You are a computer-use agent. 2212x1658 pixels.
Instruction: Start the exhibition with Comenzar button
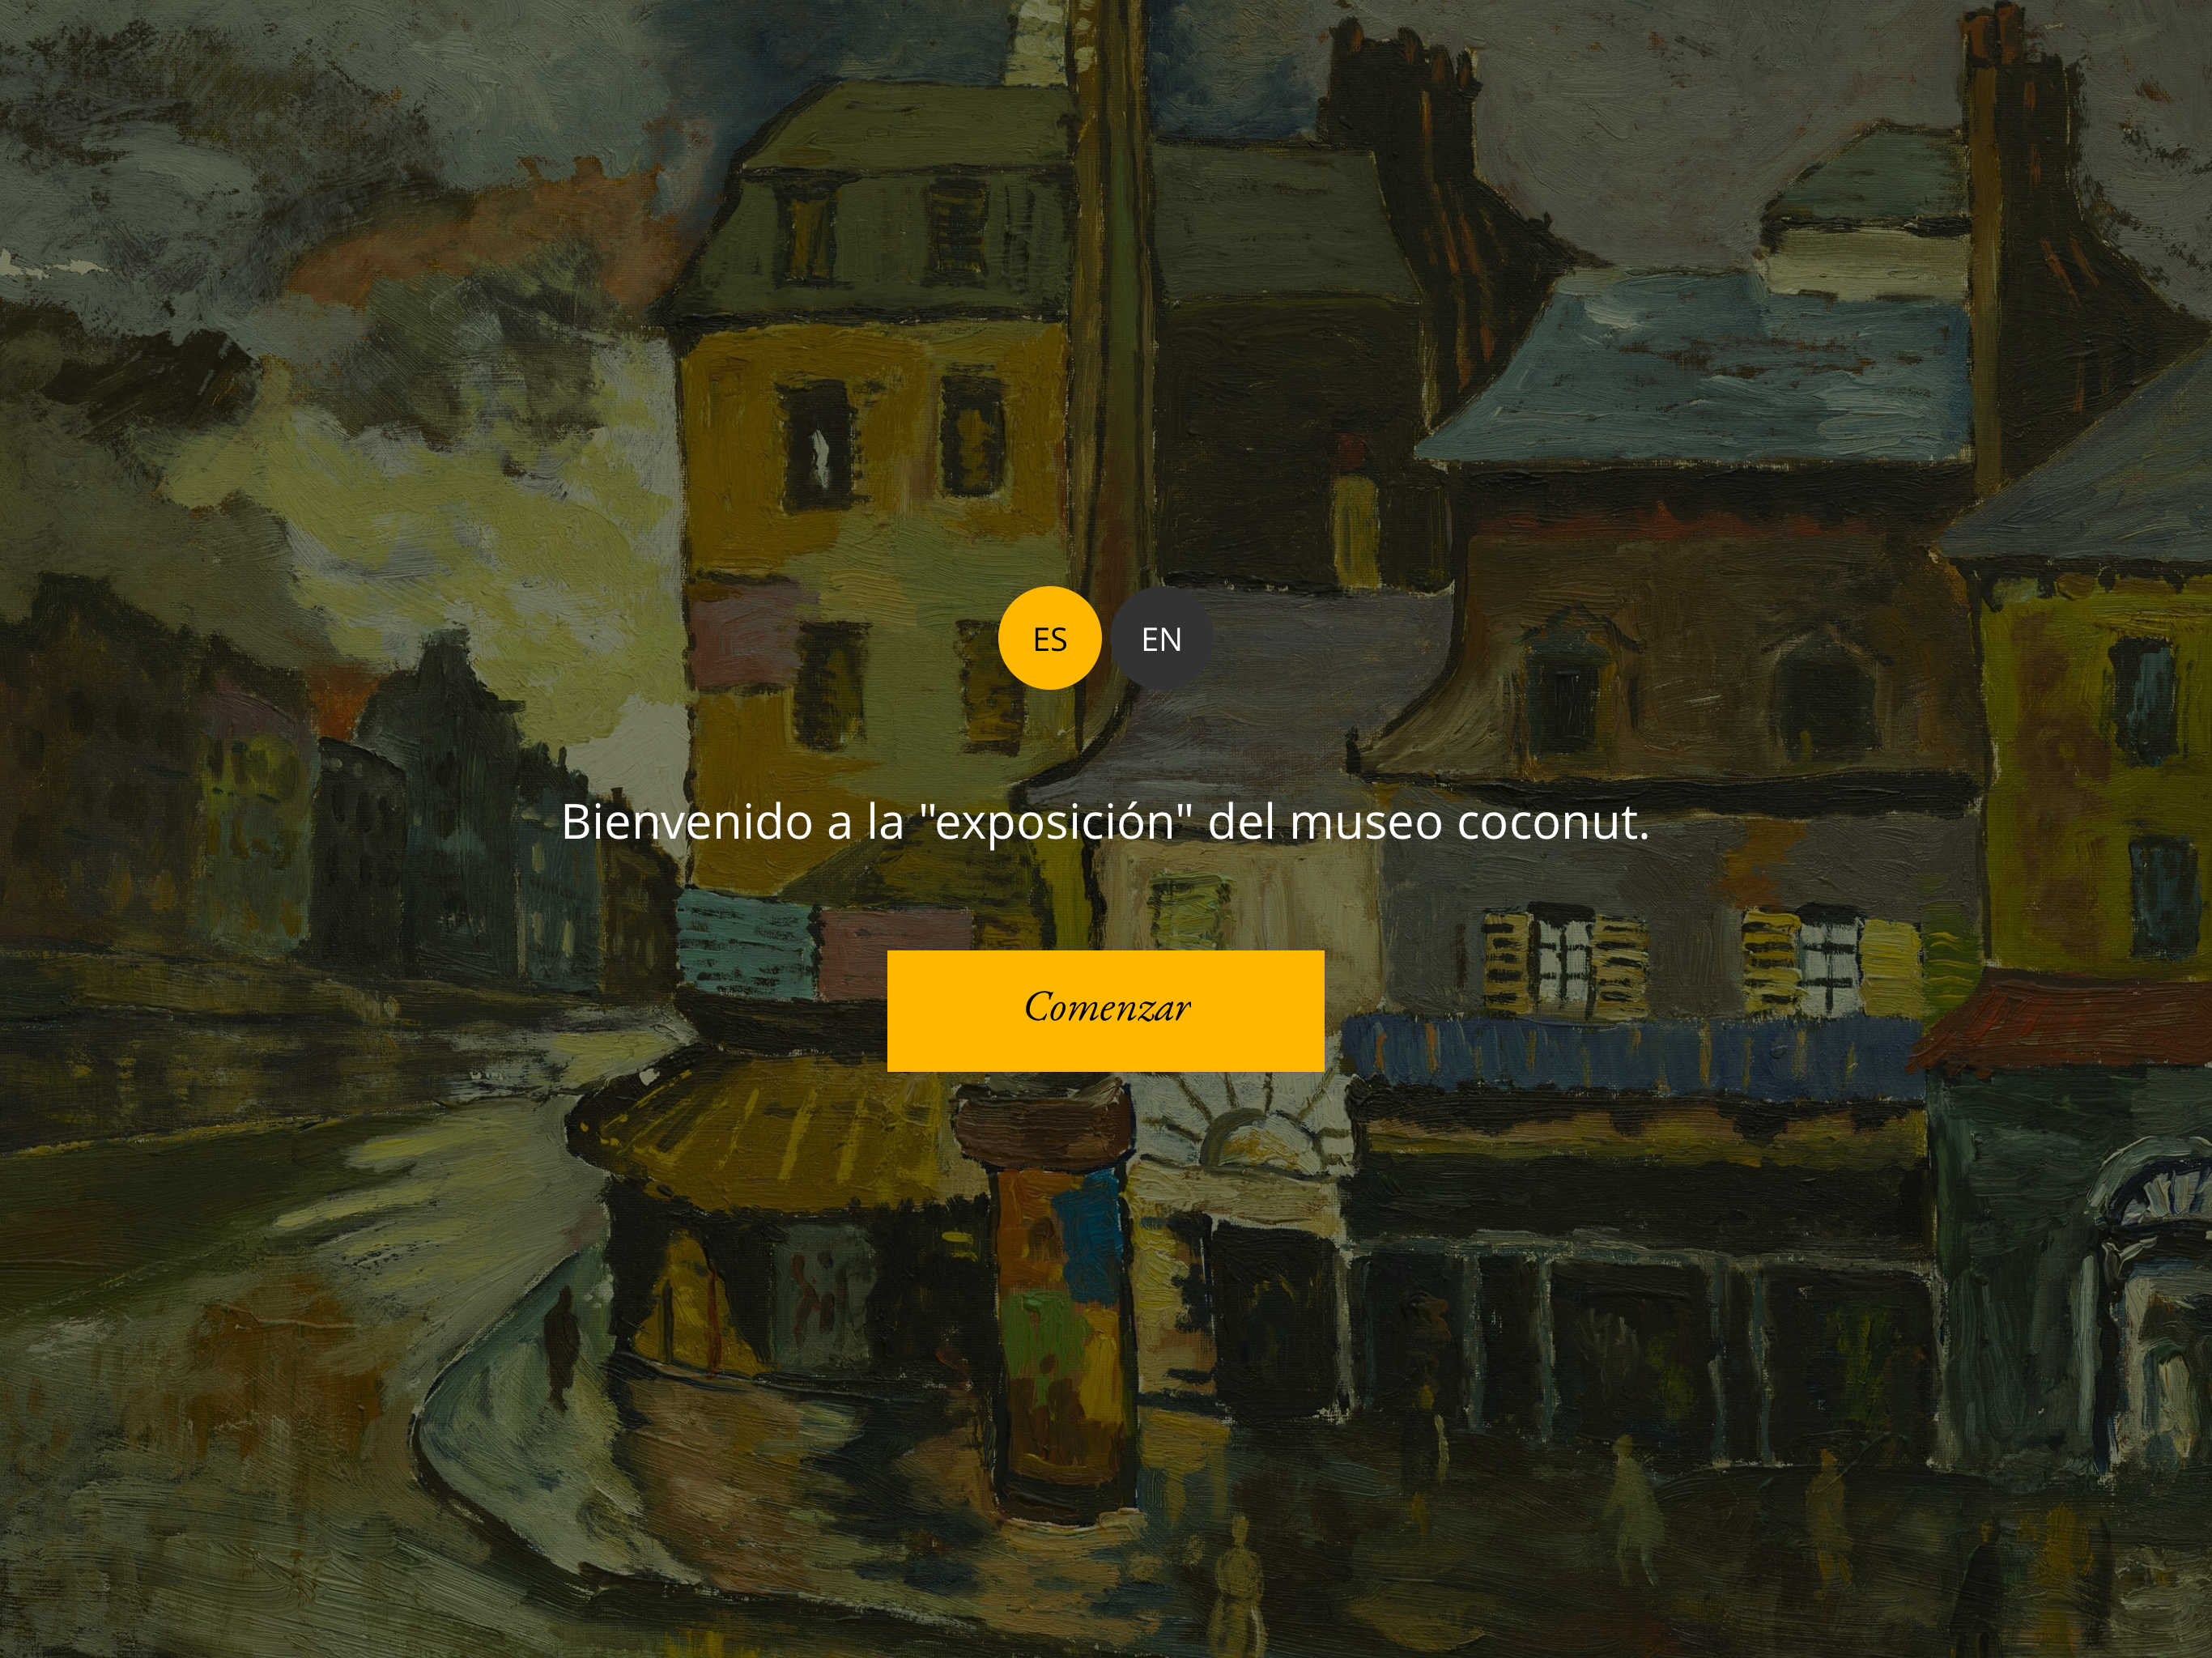click(x=1105, y=1011)
